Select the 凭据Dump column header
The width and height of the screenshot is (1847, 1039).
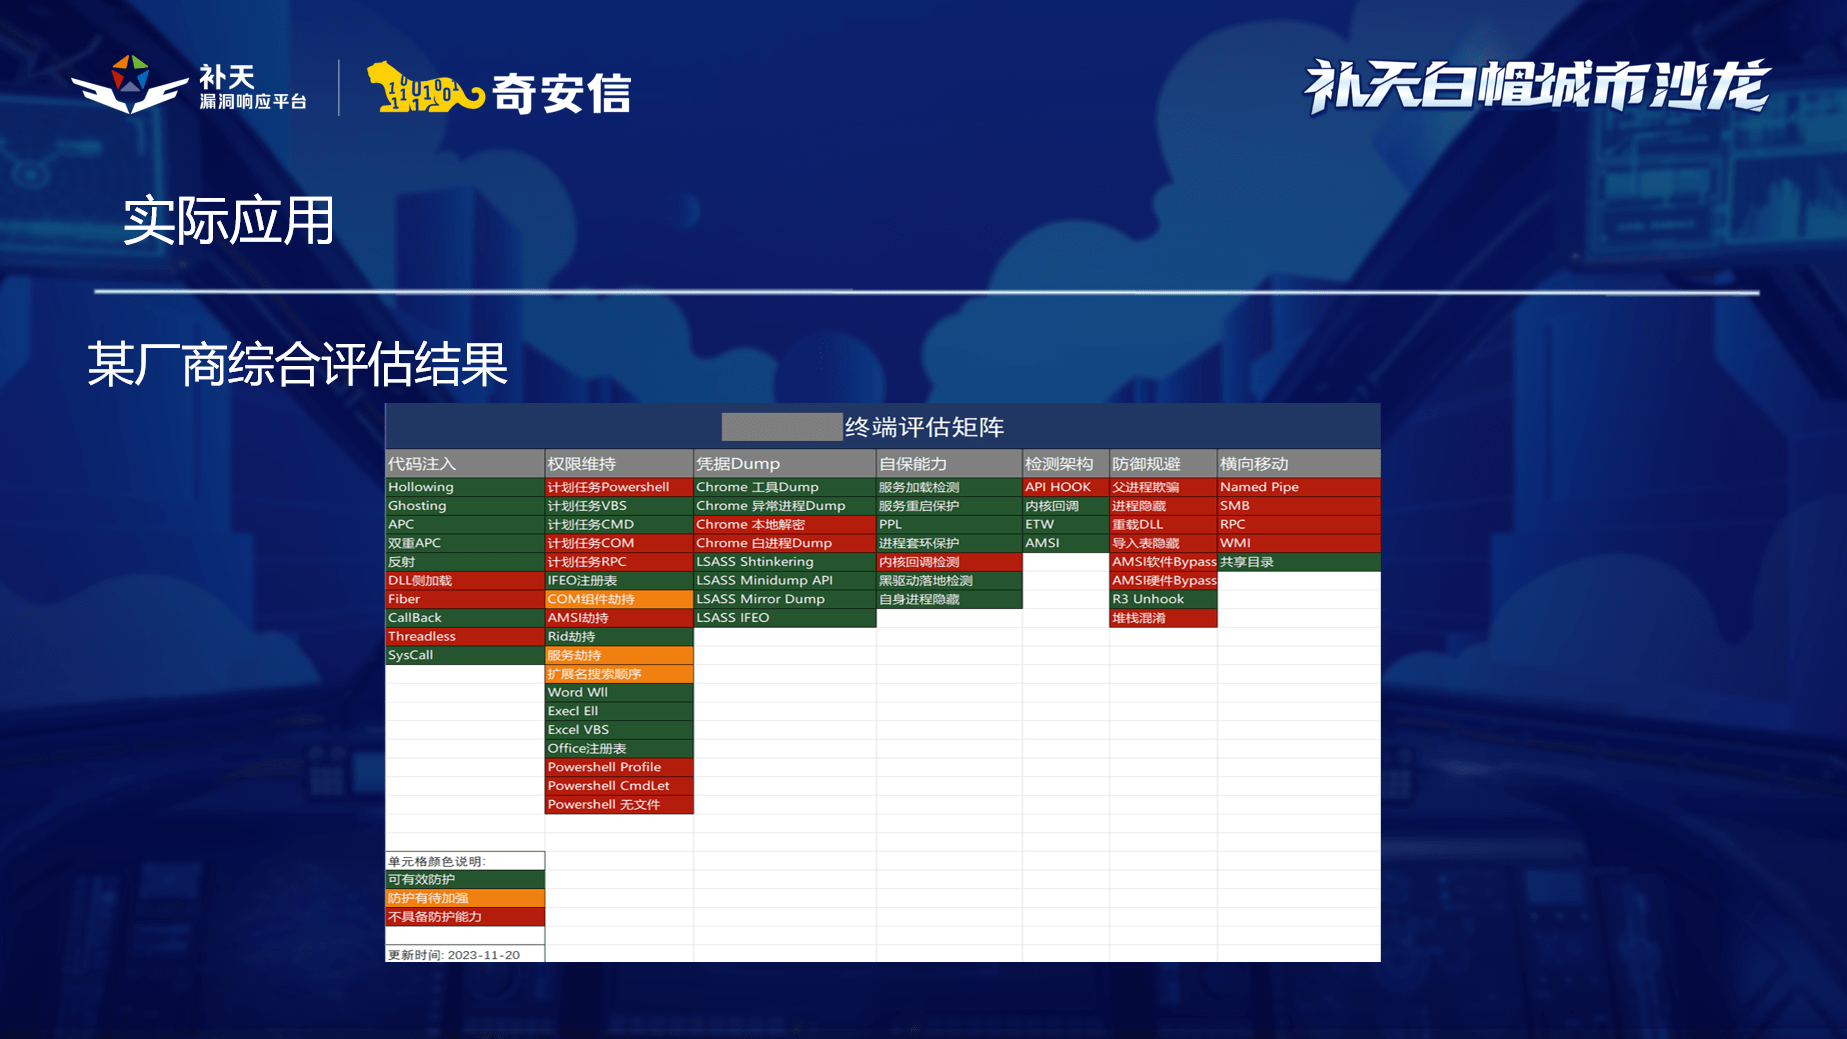tap(785, 464)
